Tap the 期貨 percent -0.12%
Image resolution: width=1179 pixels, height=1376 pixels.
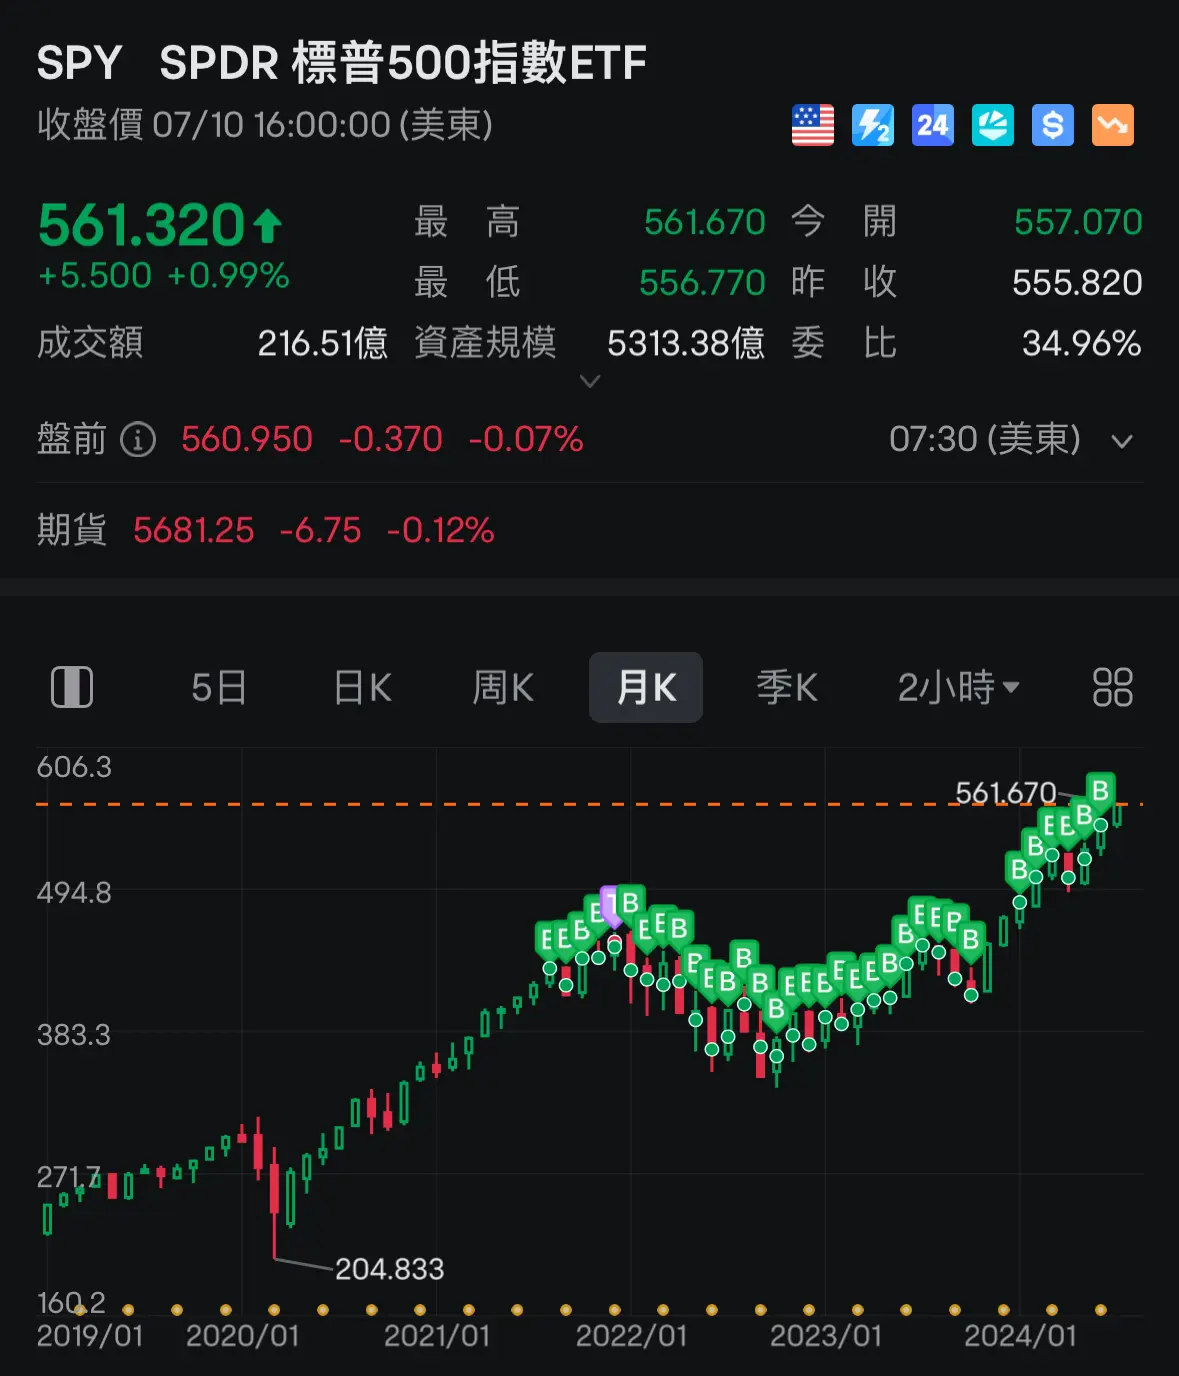point(441,530)
